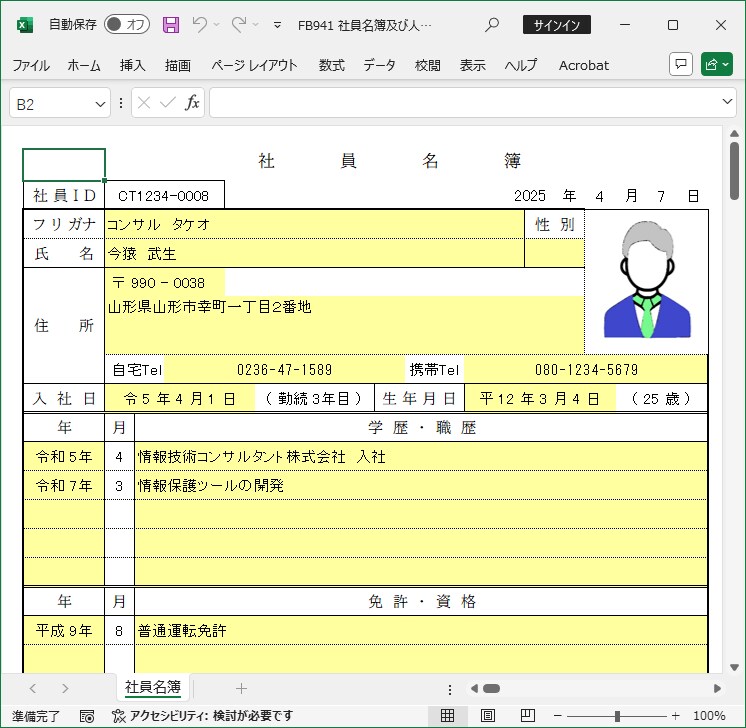
Task: Select the year cell 平成9年
Action: (x=64, y=631)
